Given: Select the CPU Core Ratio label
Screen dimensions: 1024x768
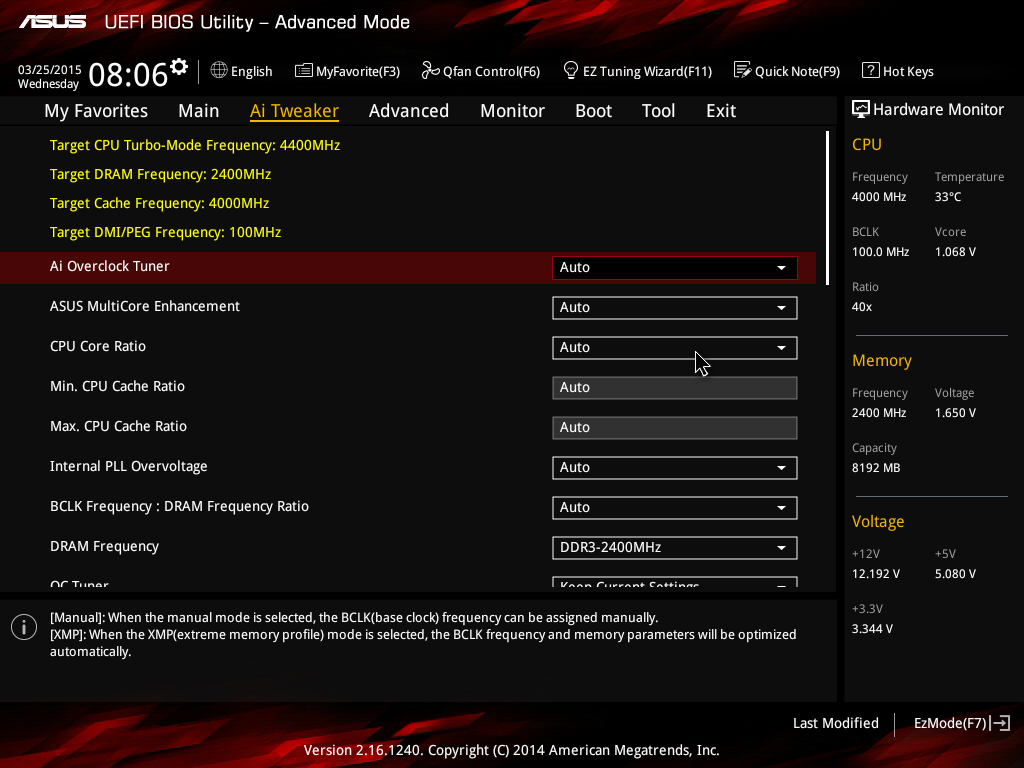Looking at the screenshot, I should coord(98,346).
